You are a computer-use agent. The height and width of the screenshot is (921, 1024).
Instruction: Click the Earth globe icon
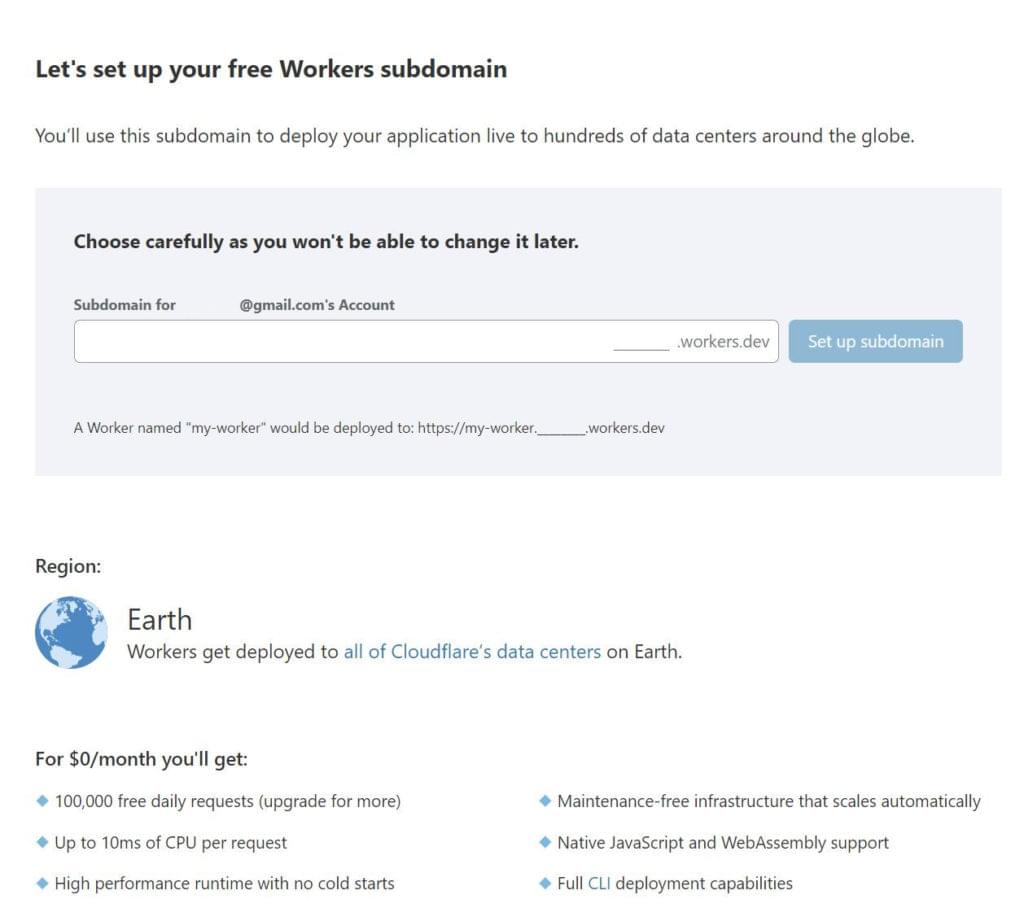(x=71, y=632)
